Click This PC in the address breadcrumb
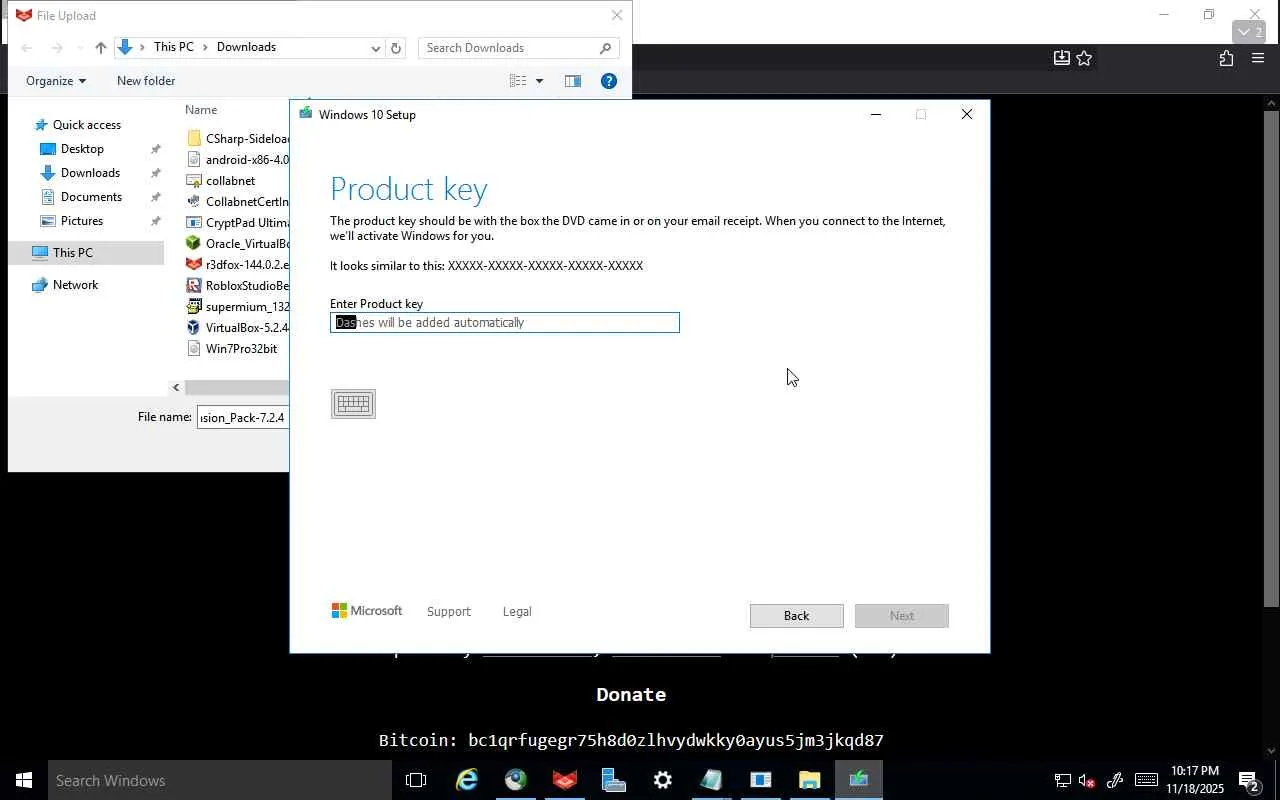 tap(174, 47)
